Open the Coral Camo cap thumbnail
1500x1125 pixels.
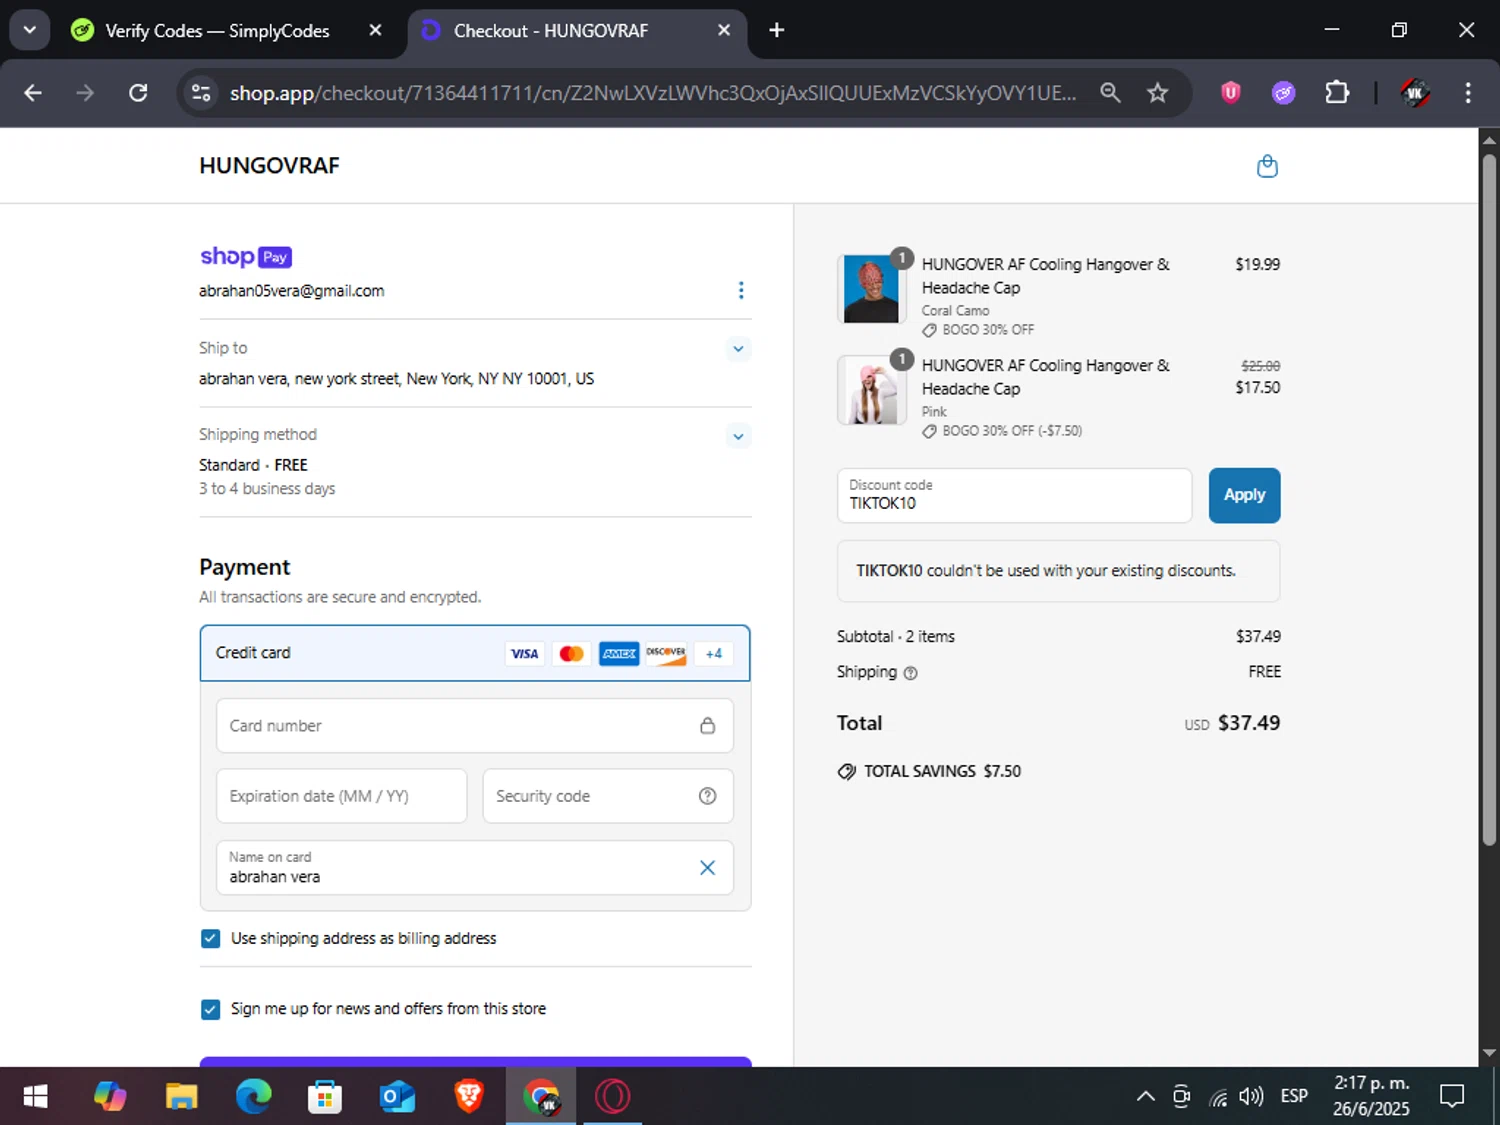(x=871, y=288)
